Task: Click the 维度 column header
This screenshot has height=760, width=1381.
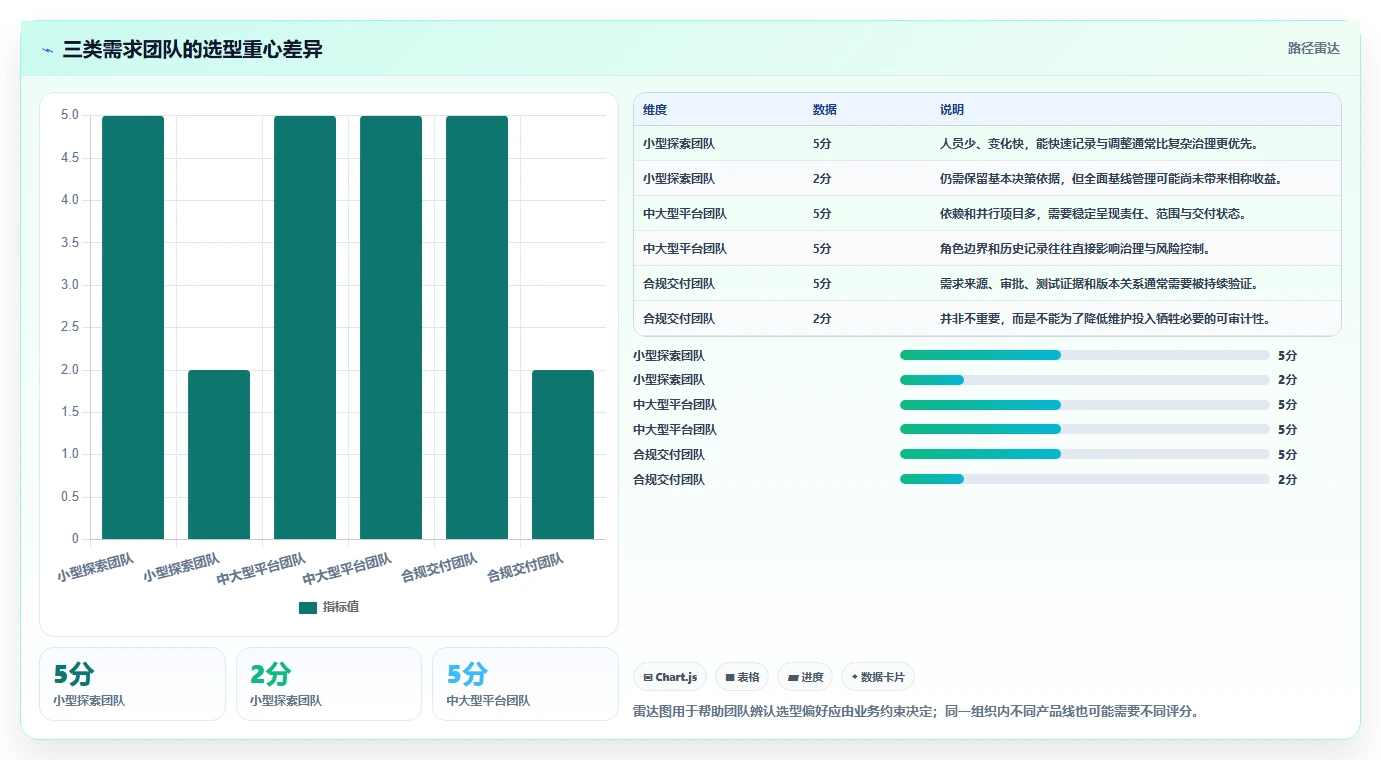Action: (x=655, y=110)
